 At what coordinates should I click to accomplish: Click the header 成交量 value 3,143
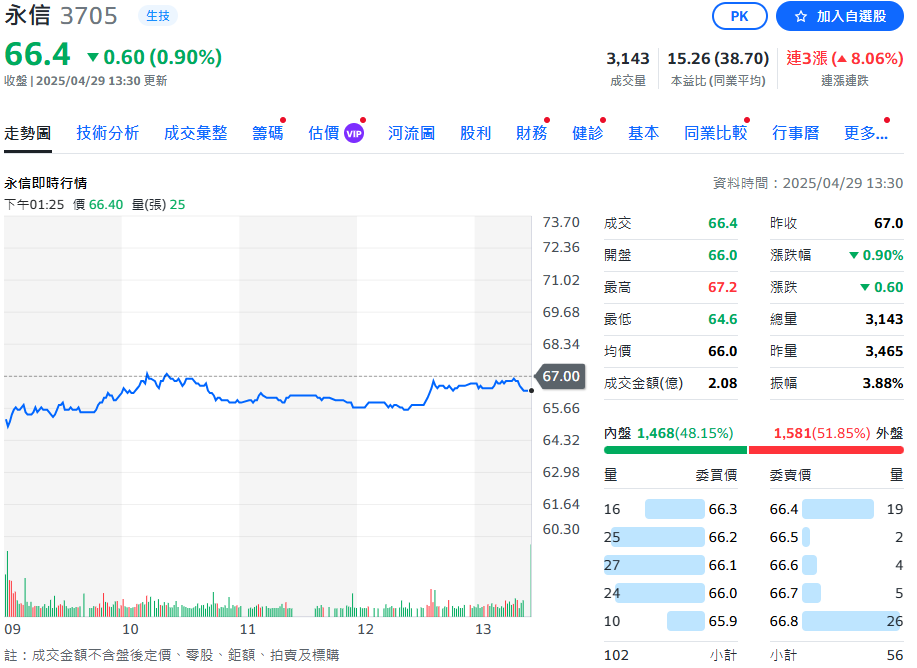click(x=628, y=58)
